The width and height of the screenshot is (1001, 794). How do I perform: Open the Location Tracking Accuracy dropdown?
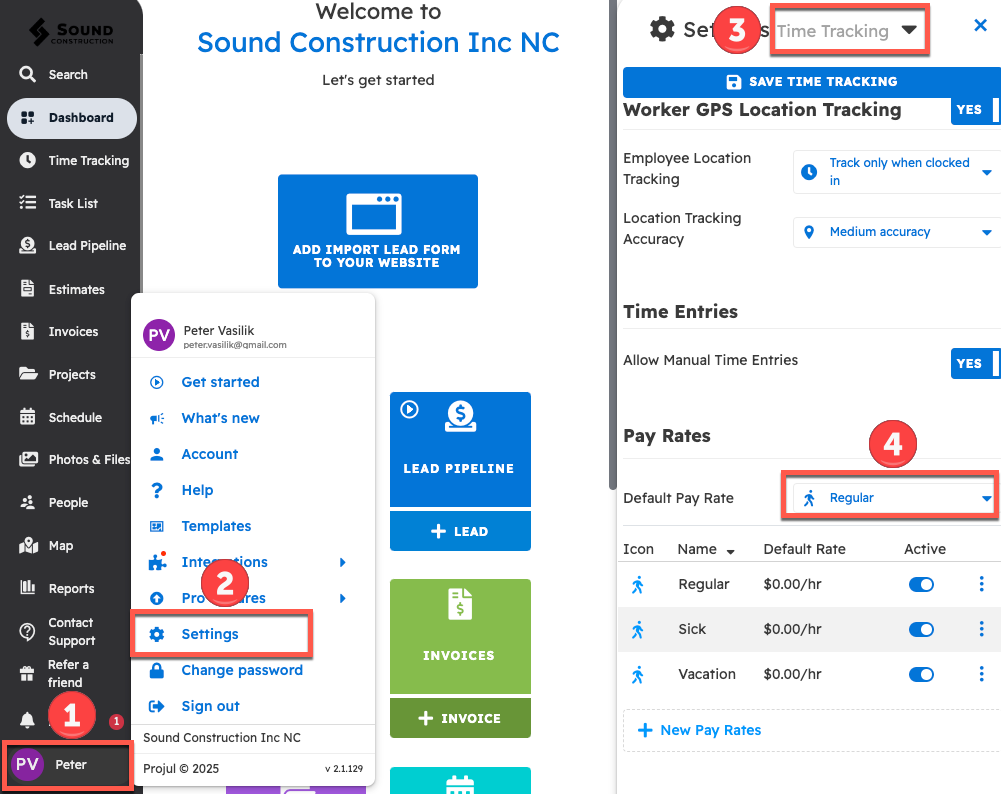(x=896, y=232)
